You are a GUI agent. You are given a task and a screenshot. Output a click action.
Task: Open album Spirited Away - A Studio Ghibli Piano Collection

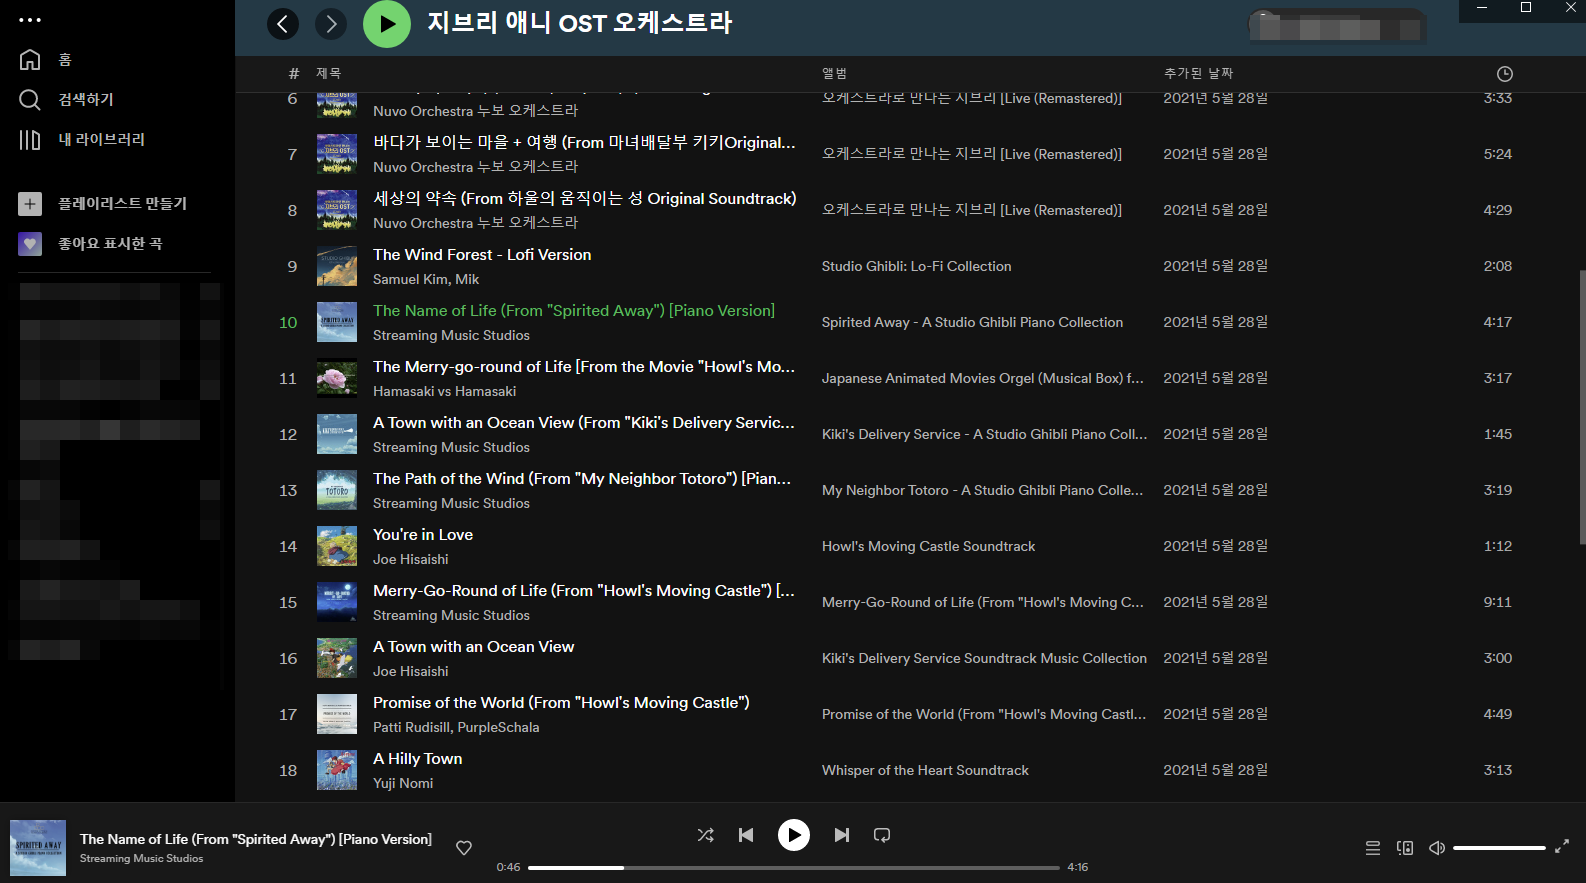pyautogui.click(x=972, y=323)
